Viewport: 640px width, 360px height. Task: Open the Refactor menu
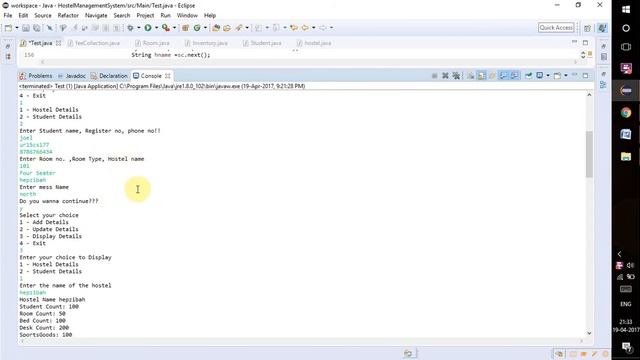click(x=68, y=16)
